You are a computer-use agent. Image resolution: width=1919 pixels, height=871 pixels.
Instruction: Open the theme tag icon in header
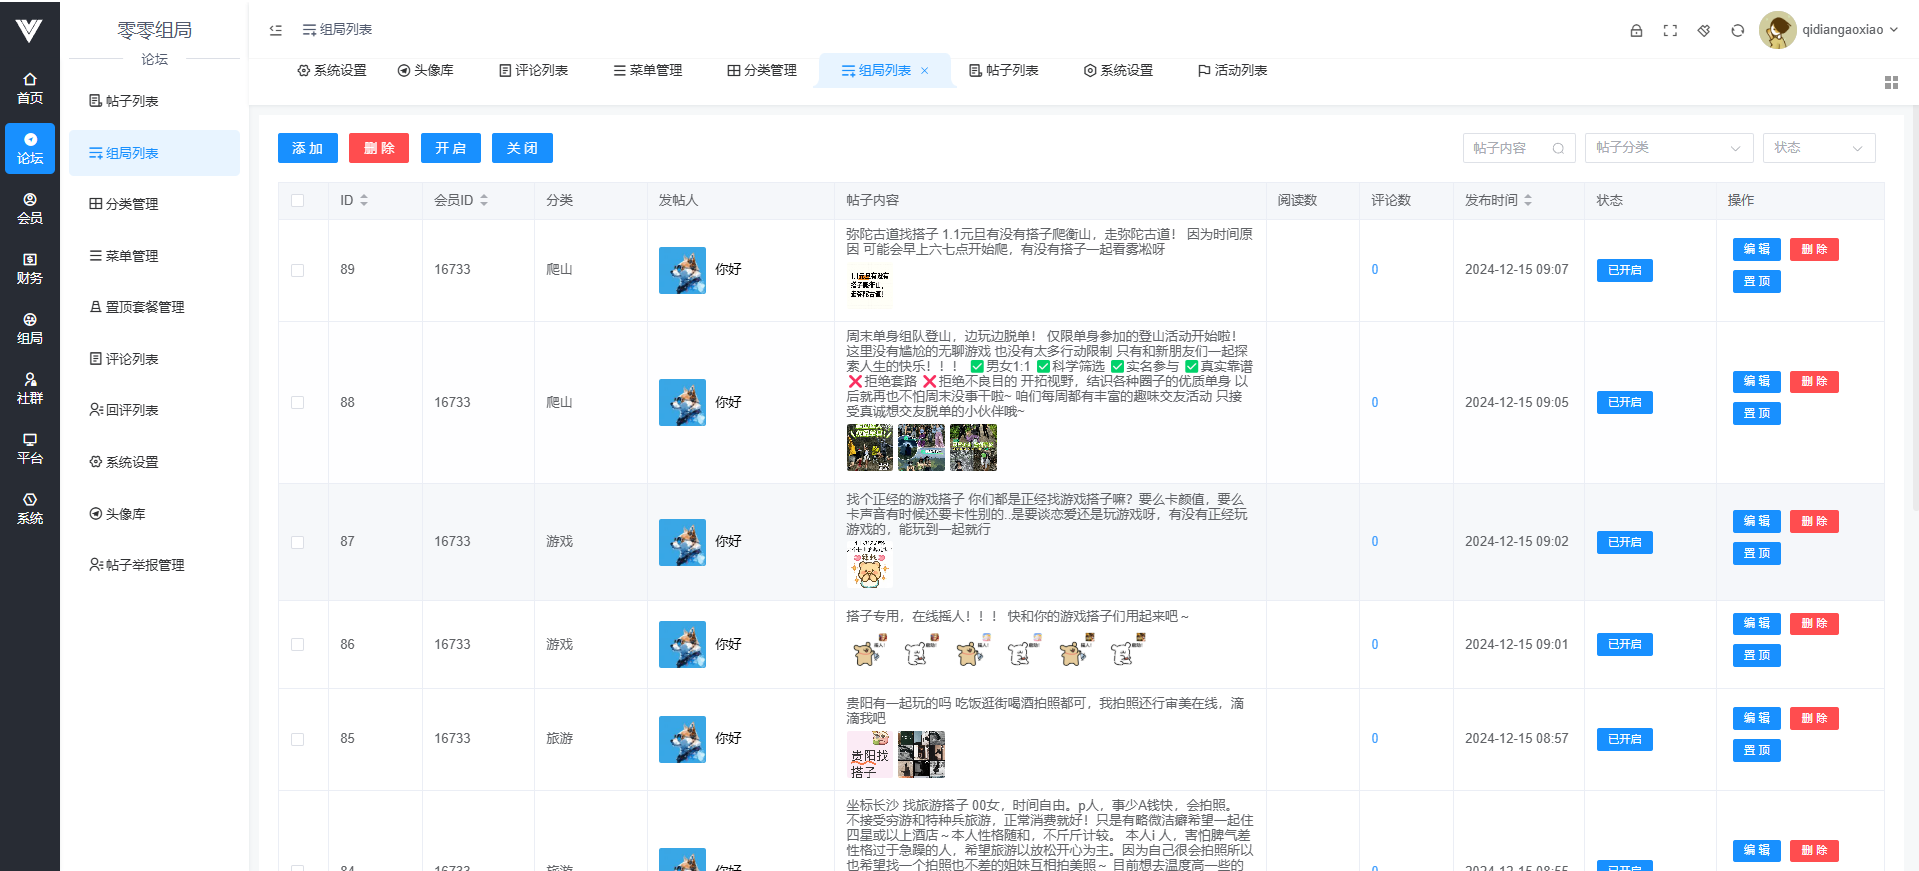coord(1704,30)
